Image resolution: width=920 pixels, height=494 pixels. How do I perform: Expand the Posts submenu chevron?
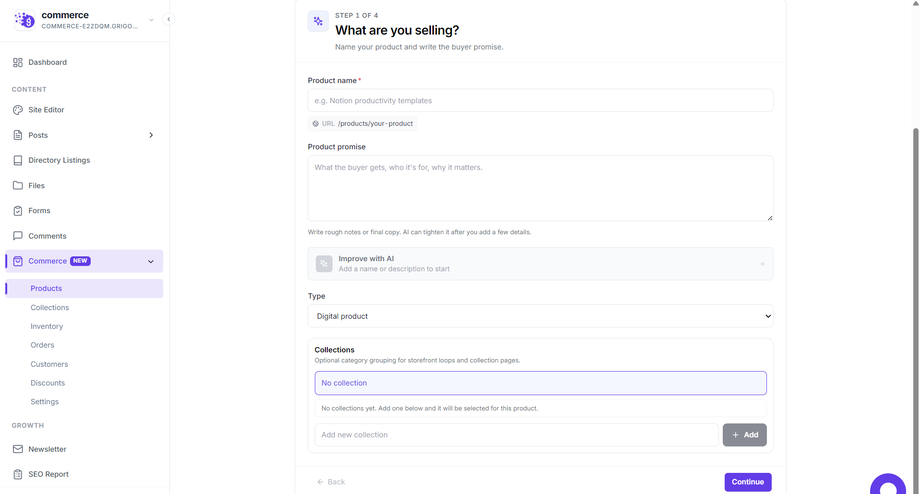click(151, 135)
